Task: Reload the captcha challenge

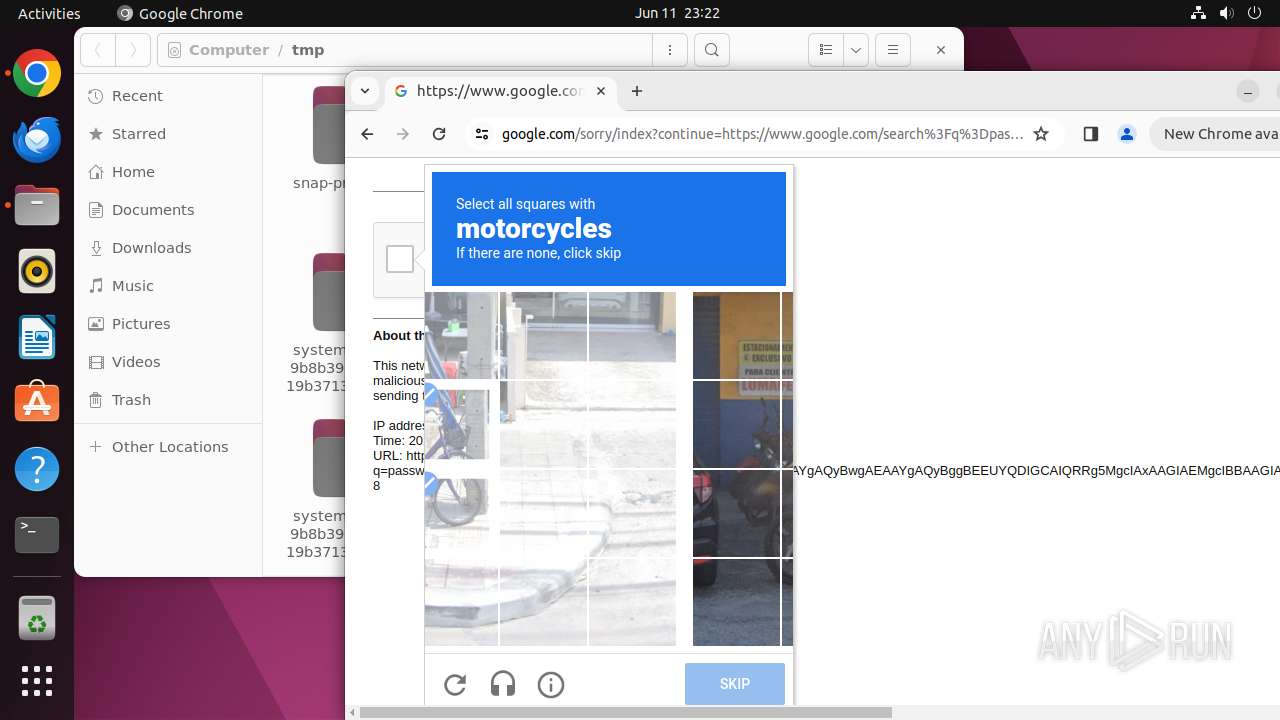Action: pyautogui.click(x=455, y=684)
